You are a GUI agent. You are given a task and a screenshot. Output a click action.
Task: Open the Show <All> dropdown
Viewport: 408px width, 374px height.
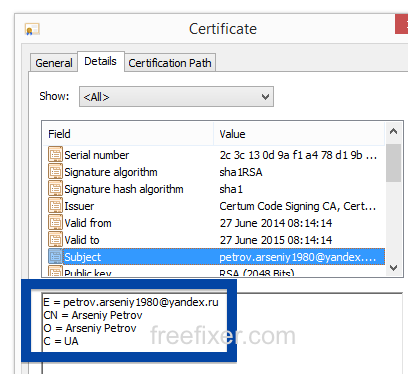pos(176,97)
